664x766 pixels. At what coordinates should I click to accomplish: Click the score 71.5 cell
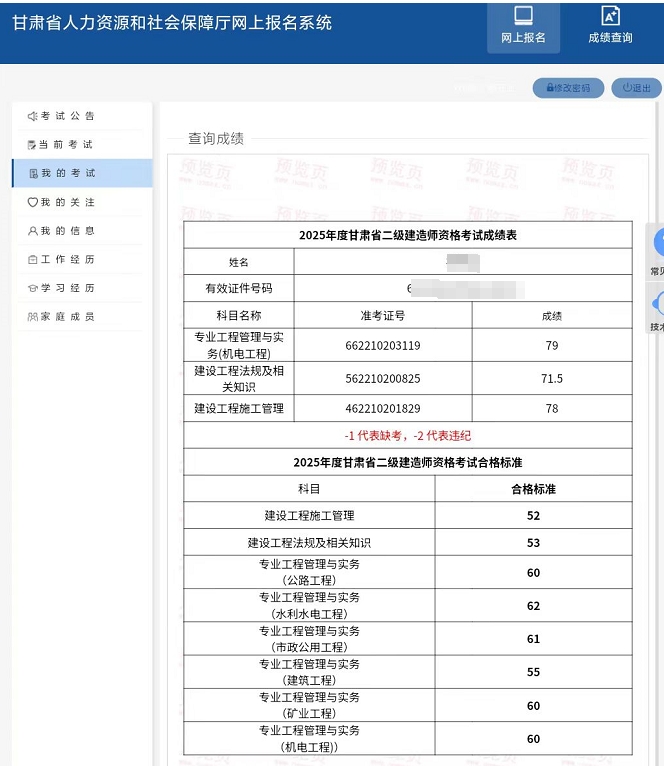click(552, 379)
